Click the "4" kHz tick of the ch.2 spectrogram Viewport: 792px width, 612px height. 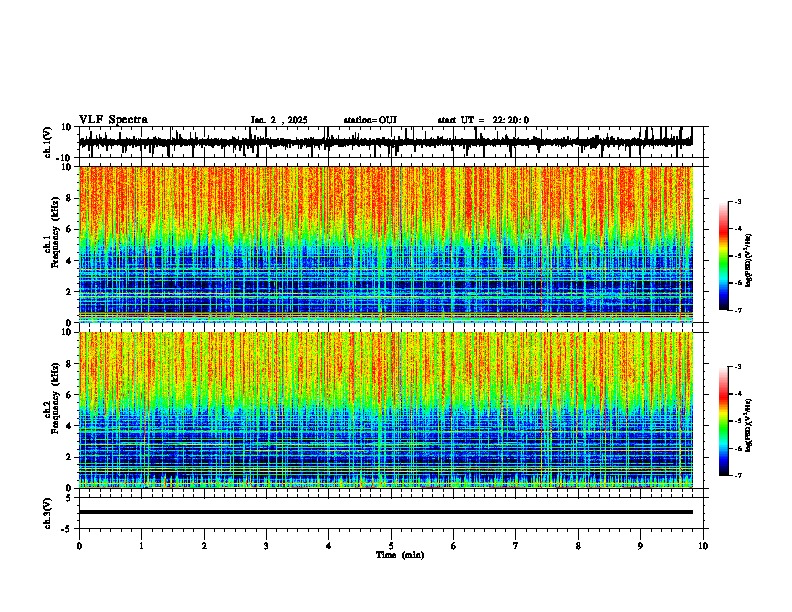pos(70,426)
